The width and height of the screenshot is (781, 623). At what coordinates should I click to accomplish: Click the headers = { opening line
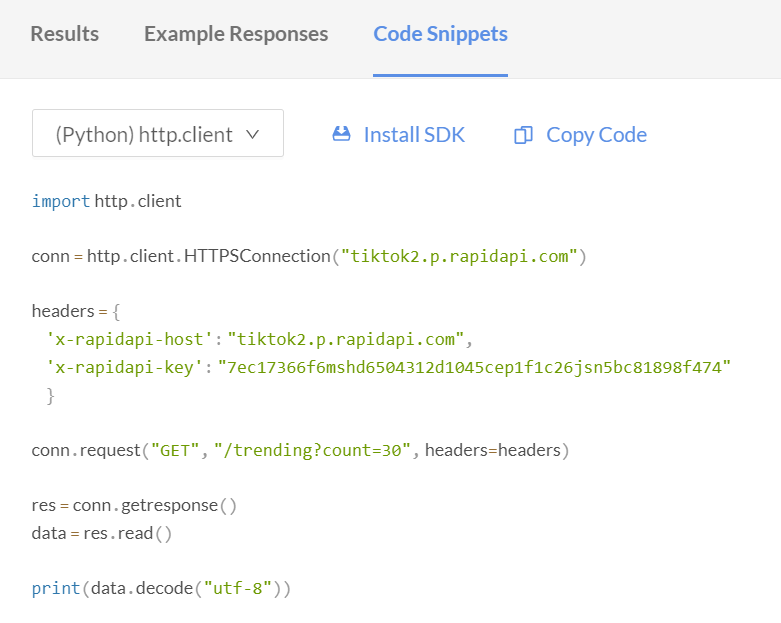pos(76,311)
